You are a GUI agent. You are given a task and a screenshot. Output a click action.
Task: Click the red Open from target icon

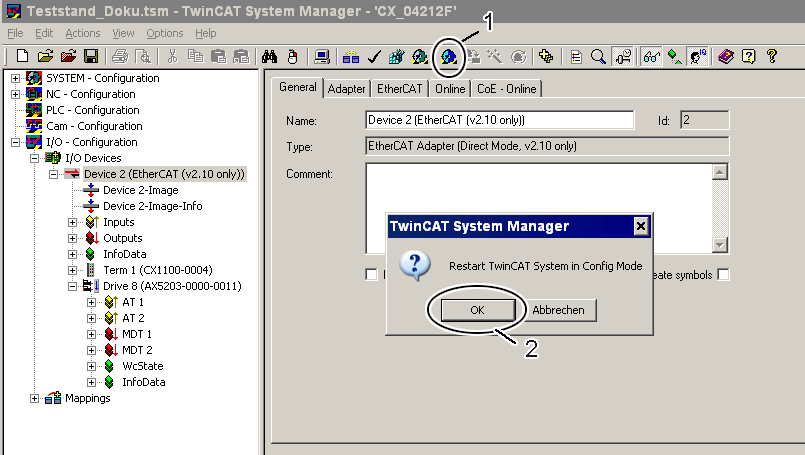(x=68, y=56)
